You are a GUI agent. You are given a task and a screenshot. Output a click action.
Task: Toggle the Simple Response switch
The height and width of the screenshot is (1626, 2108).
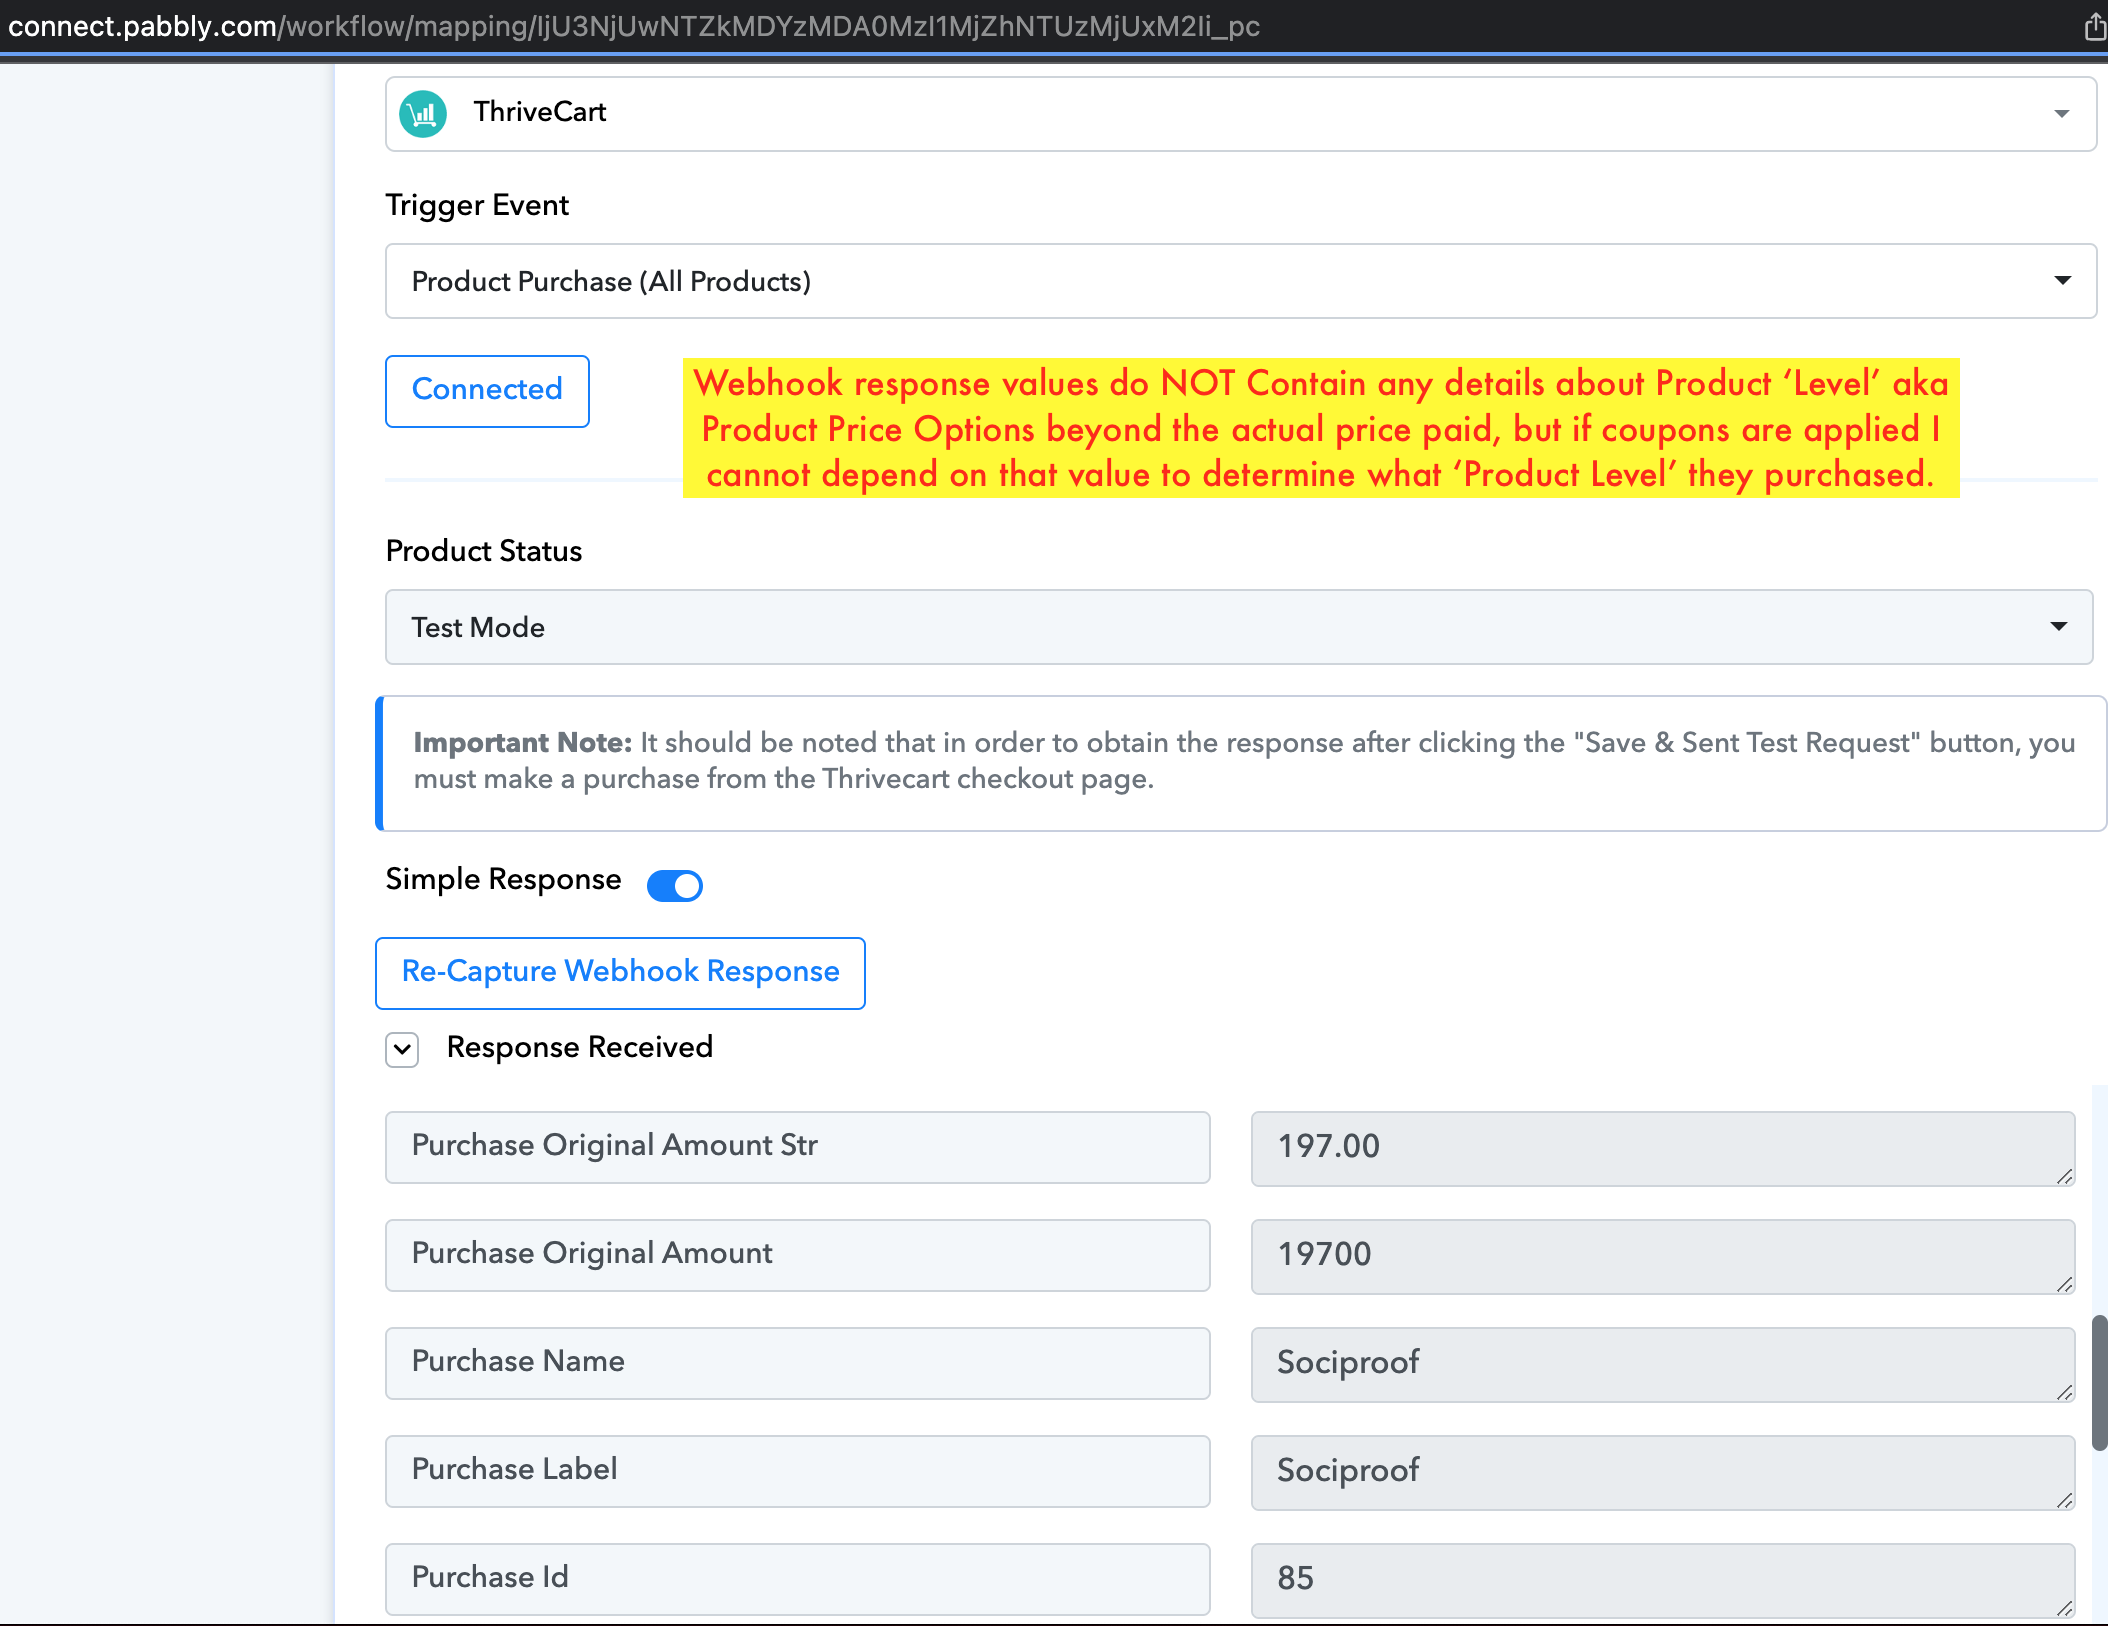pyautogui.click(x=675, y=885)
